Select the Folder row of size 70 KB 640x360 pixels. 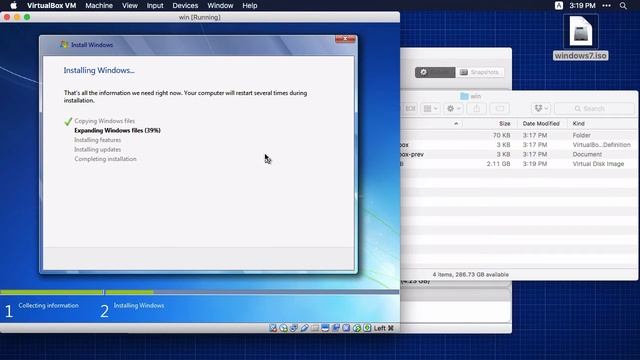point(519,135)
